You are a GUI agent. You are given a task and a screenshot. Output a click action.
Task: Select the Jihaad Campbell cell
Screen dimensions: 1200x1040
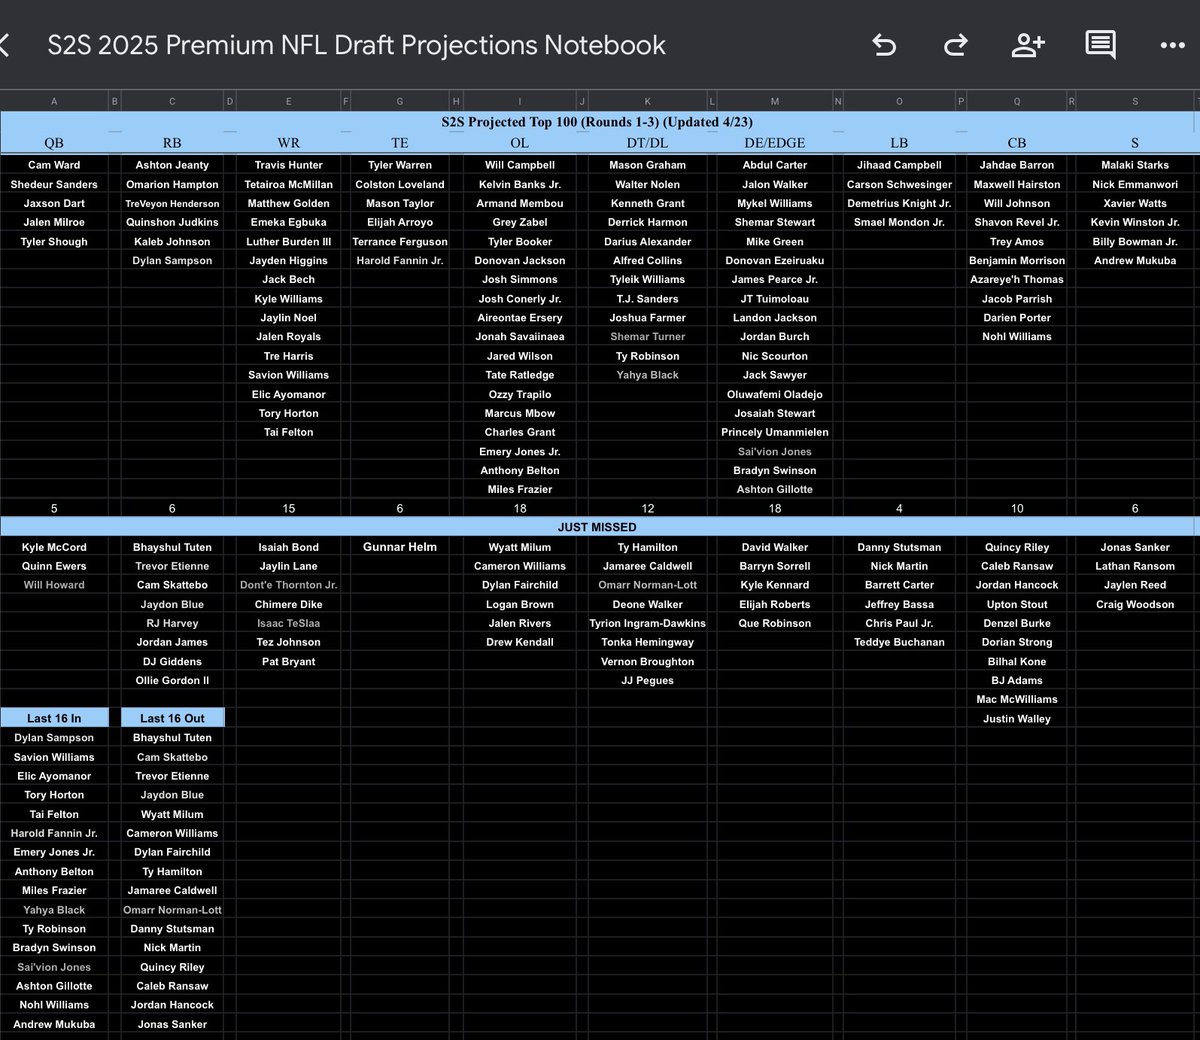click(x=899, y=165)
